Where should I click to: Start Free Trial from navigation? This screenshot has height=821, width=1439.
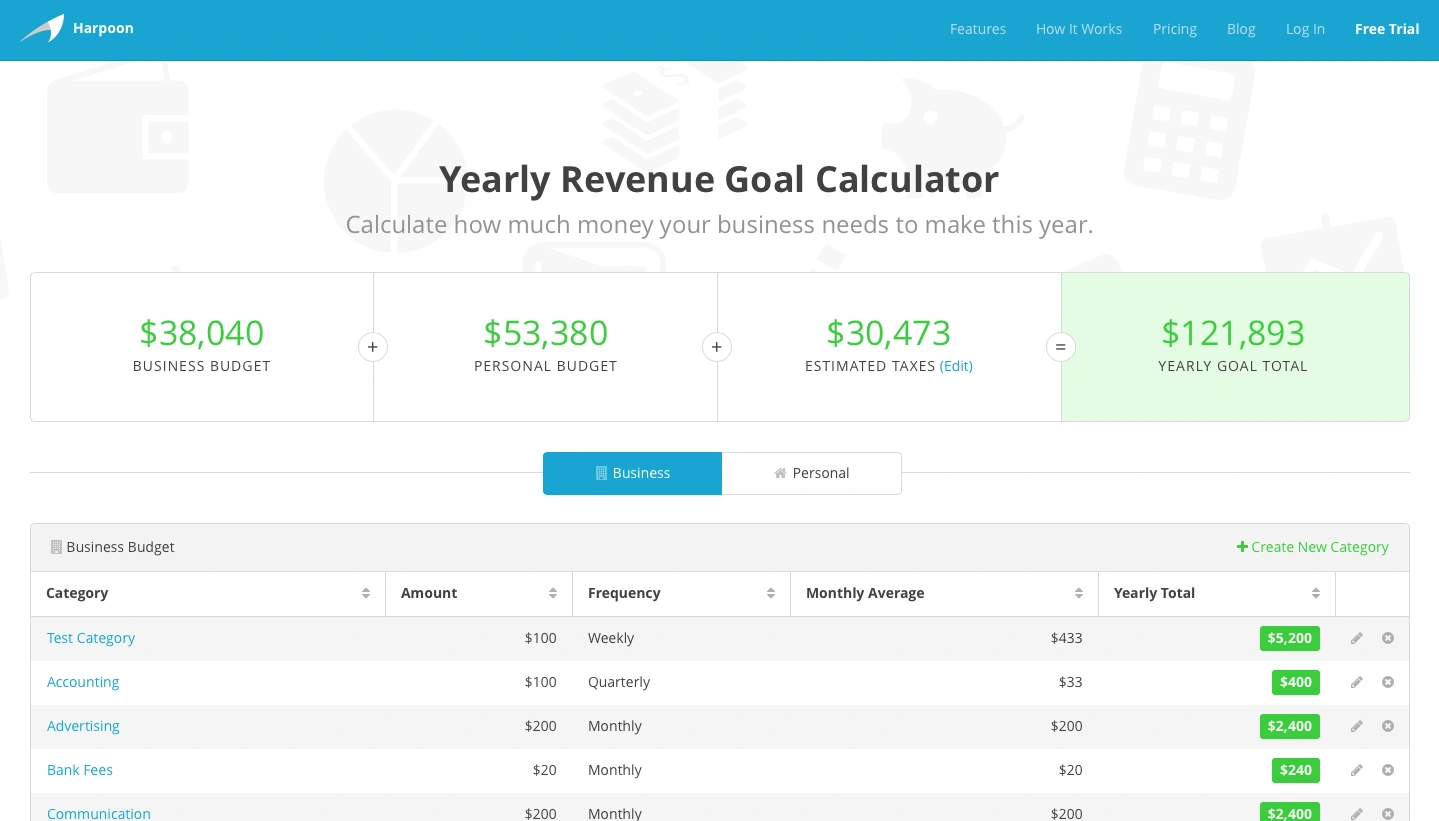[1386, 29]
